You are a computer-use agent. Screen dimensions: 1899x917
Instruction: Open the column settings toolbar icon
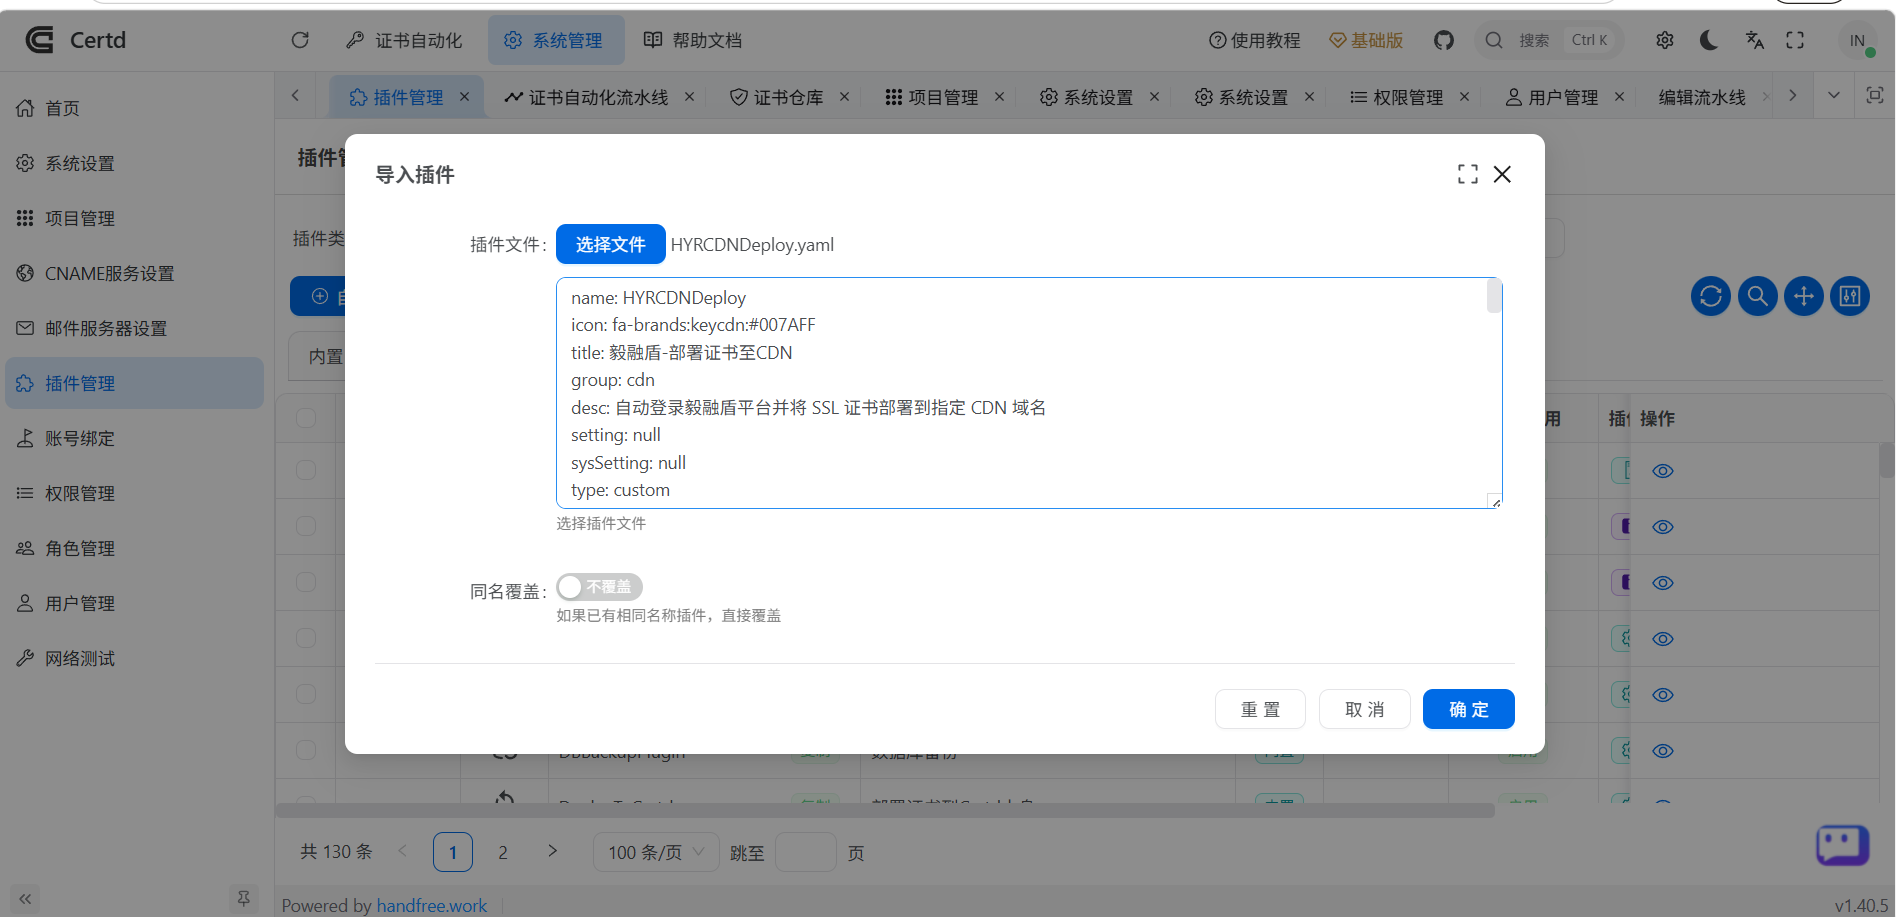(x=1850, y=296)
